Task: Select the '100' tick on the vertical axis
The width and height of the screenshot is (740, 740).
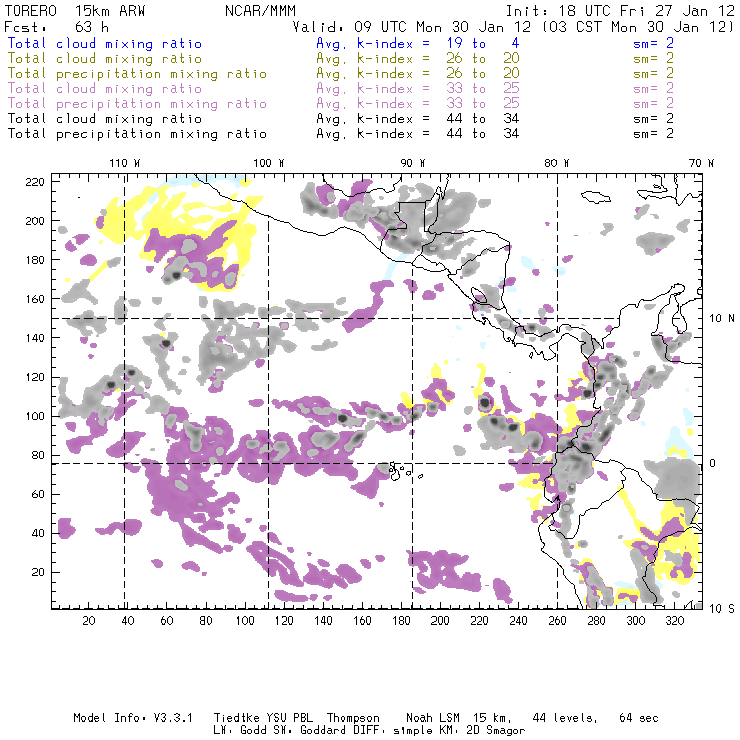Action: 35,416
